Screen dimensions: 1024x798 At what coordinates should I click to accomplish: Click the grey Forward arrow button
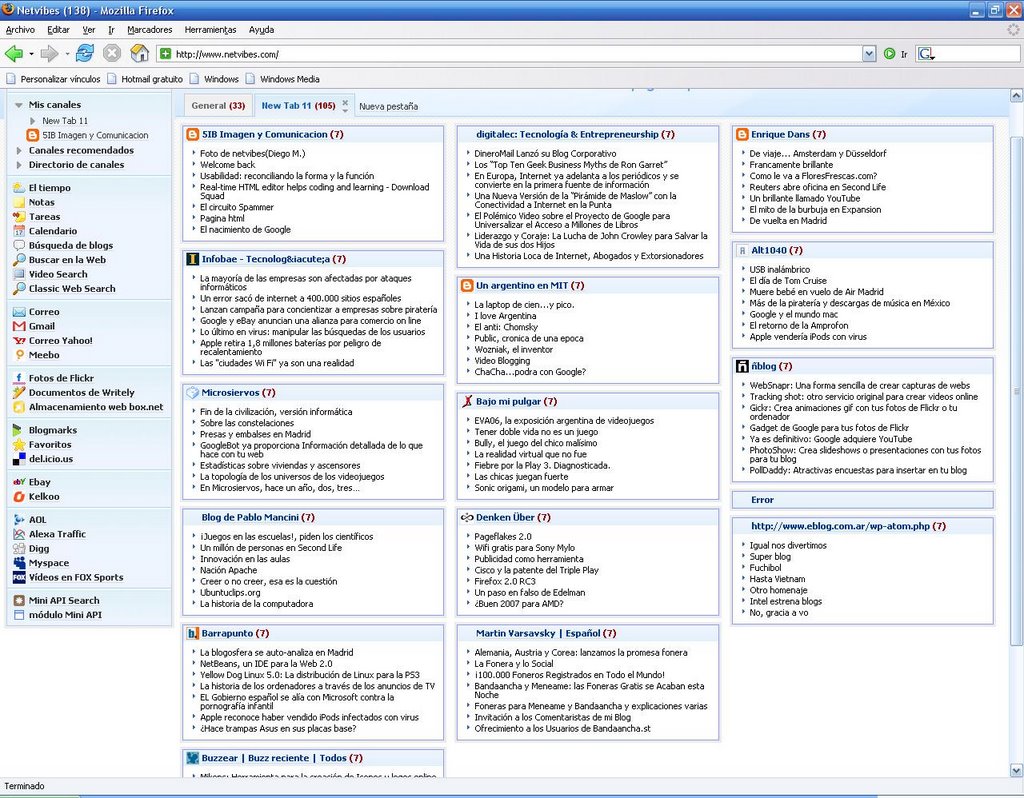click(x=49, y=54)
